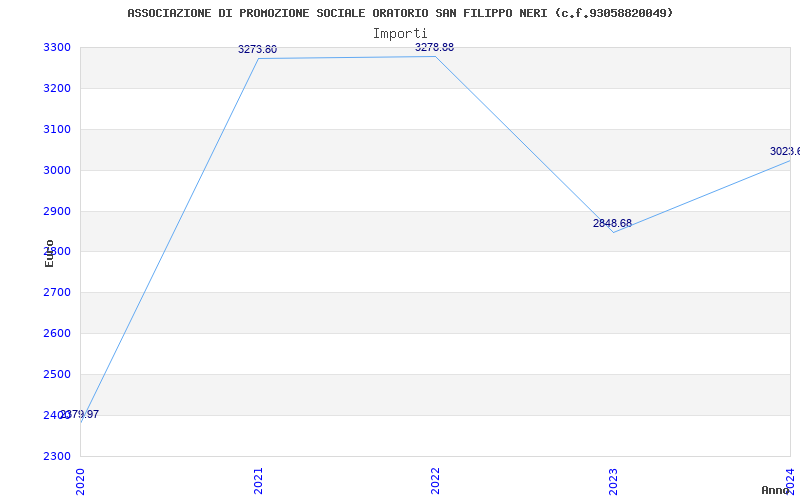Click the Euro y-axis title
This screenshot has width=800, height=500.
click(x=49, y=253)
